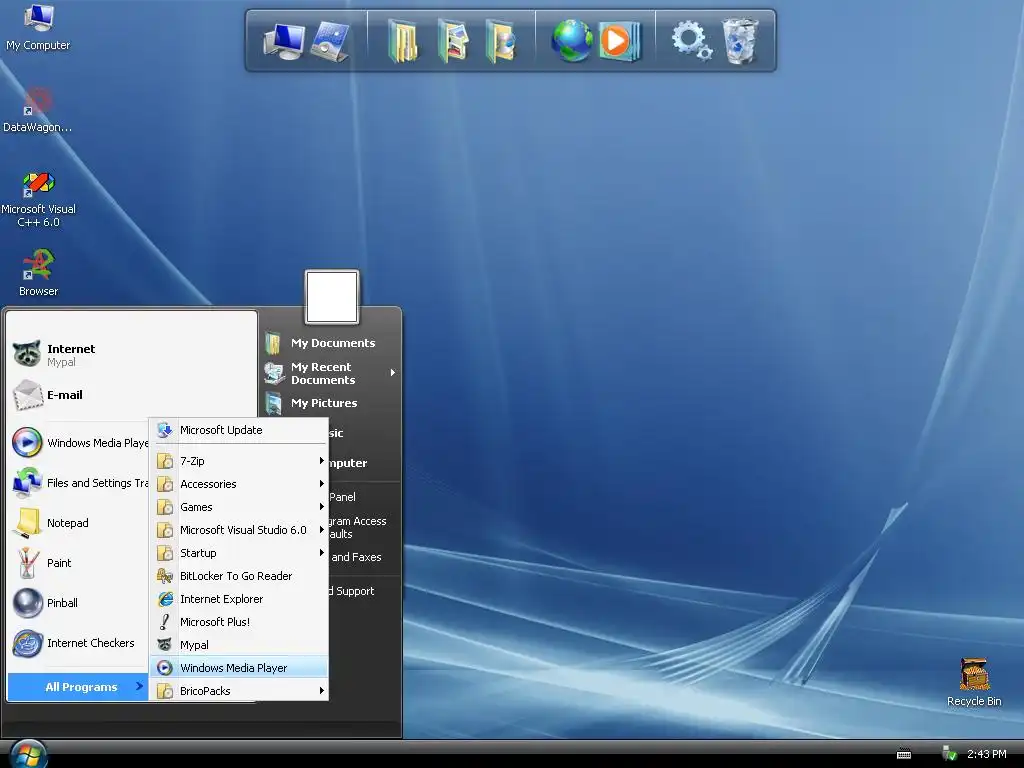Open the recycle bin icon in dock

(x=740, y=40)
